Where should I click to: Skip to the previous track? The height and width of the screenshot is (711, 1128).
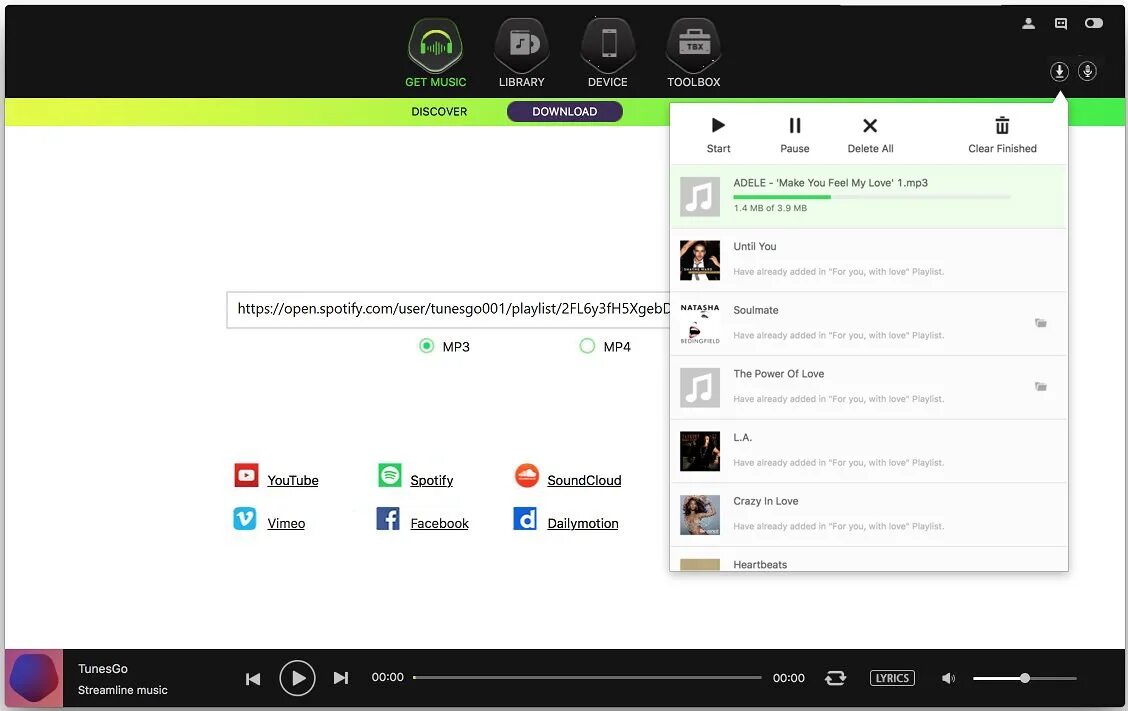click(253, 679)
